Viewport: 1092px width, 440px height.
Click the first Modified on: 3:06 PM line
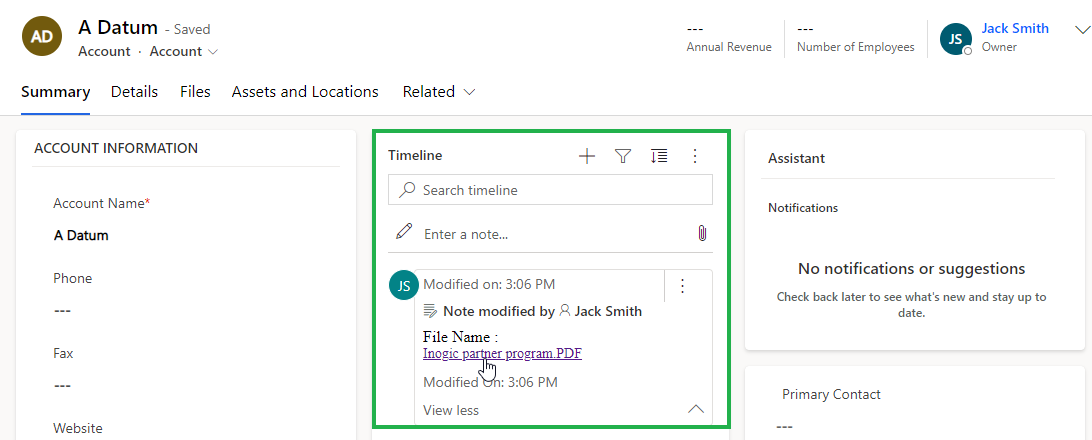click(489, 284)
